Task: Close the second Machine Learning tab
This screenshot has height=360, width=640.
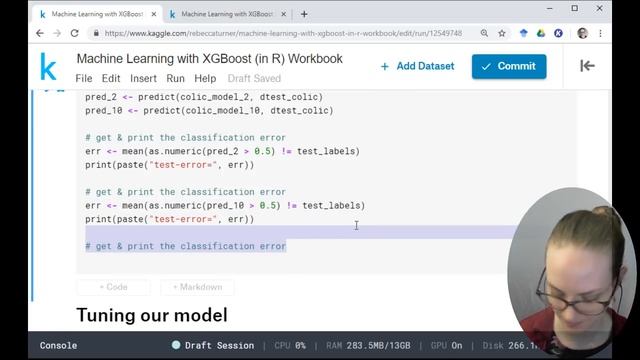Action: pos(284,14)
